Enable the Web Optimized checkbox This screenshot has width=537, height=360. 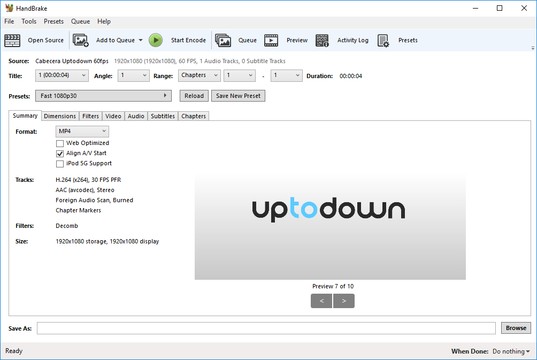coord(60,143)
